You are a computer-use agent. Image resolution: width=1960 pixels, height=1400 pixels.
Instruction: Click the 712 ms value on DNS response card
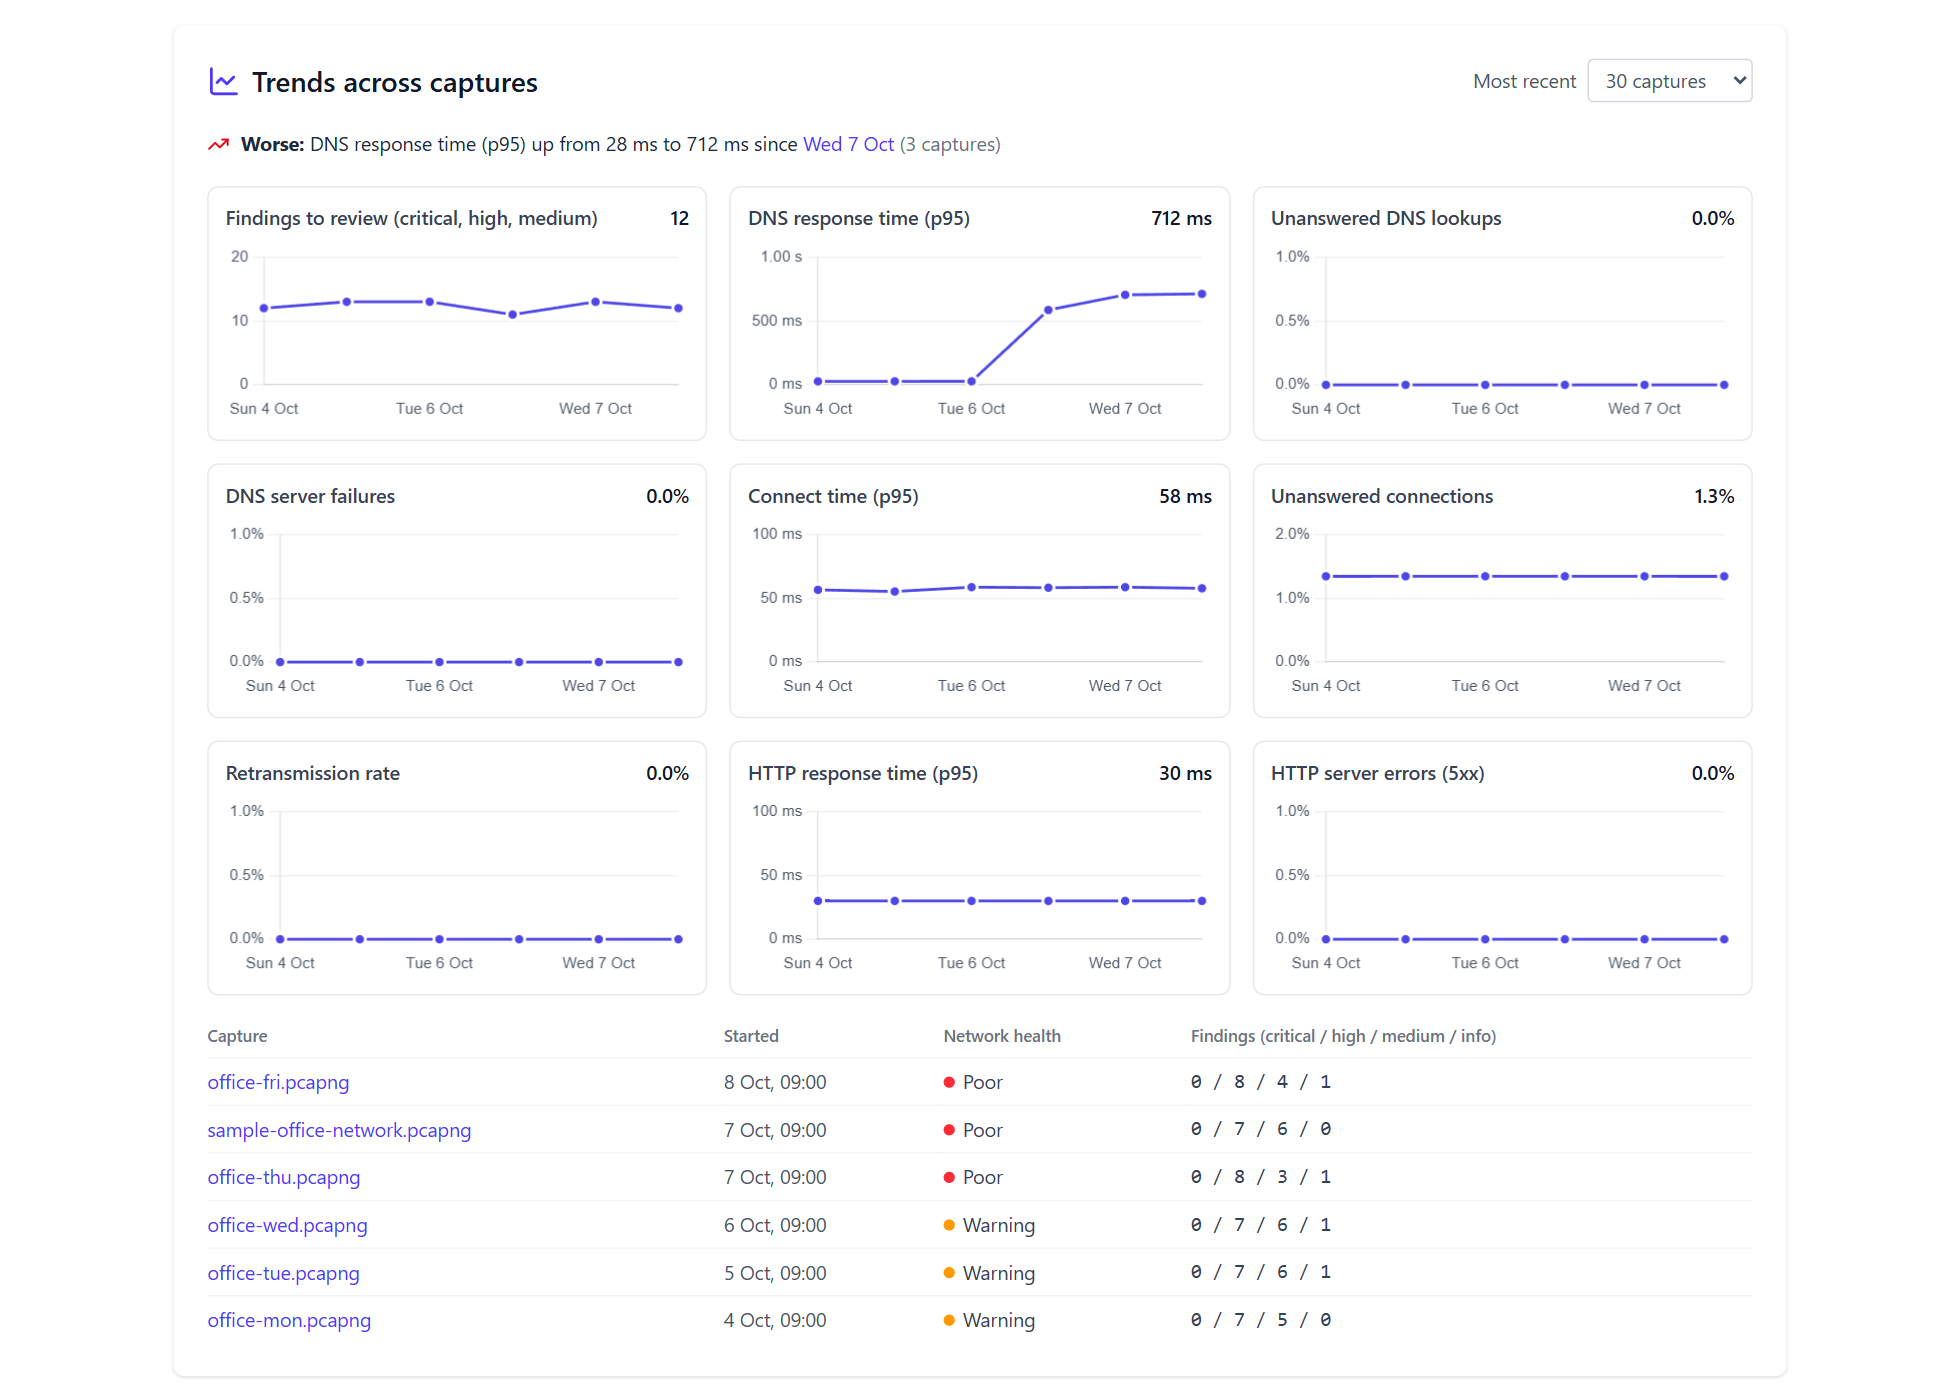click(x=1181, y=218)
